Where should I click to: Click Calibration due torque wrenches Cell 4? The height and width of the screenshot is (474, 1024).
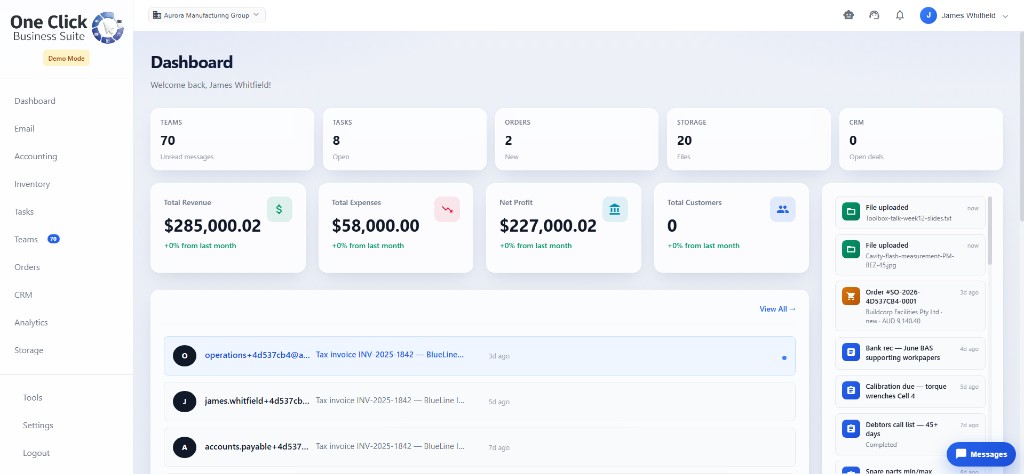(x=906, y=390)
